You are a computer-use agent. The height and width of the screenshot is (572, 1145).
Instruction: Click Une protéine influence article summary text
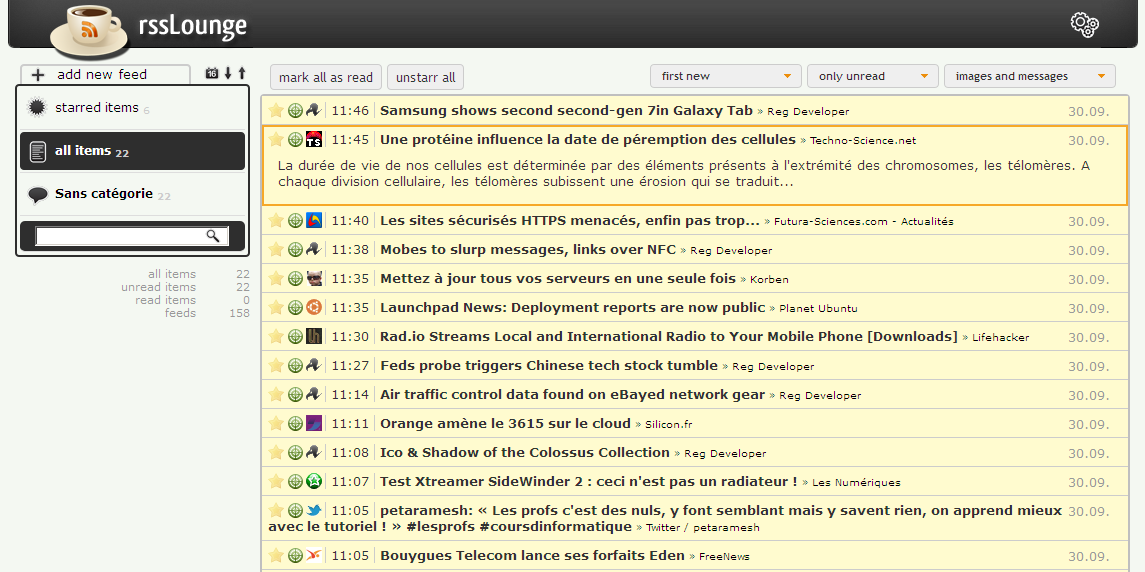[683, 173]
